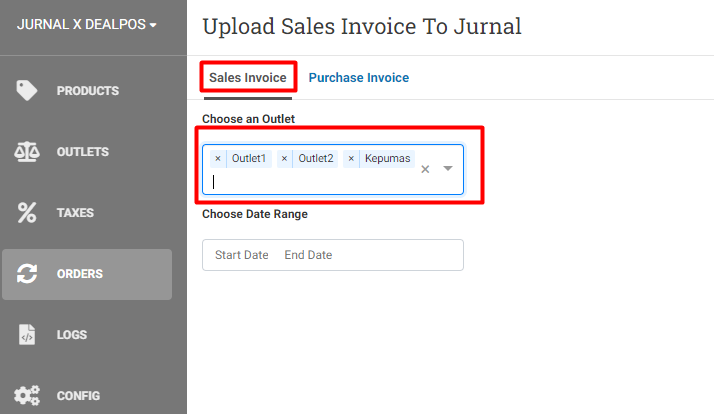The image size is (714, 414).
Task: Remove Kepumas tag from selection
Action: click(x=351, y=158)
